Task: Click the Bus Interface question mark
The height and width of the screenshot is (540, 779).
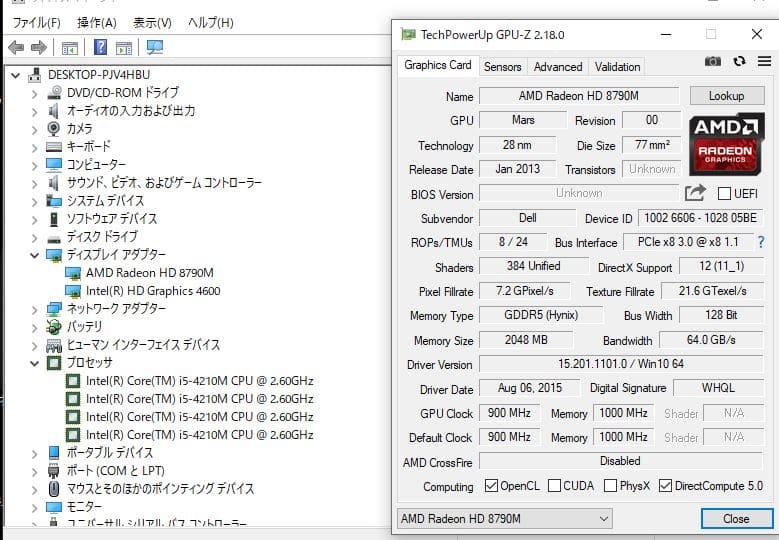Action: pyautogui.click(x=761, y=242)
